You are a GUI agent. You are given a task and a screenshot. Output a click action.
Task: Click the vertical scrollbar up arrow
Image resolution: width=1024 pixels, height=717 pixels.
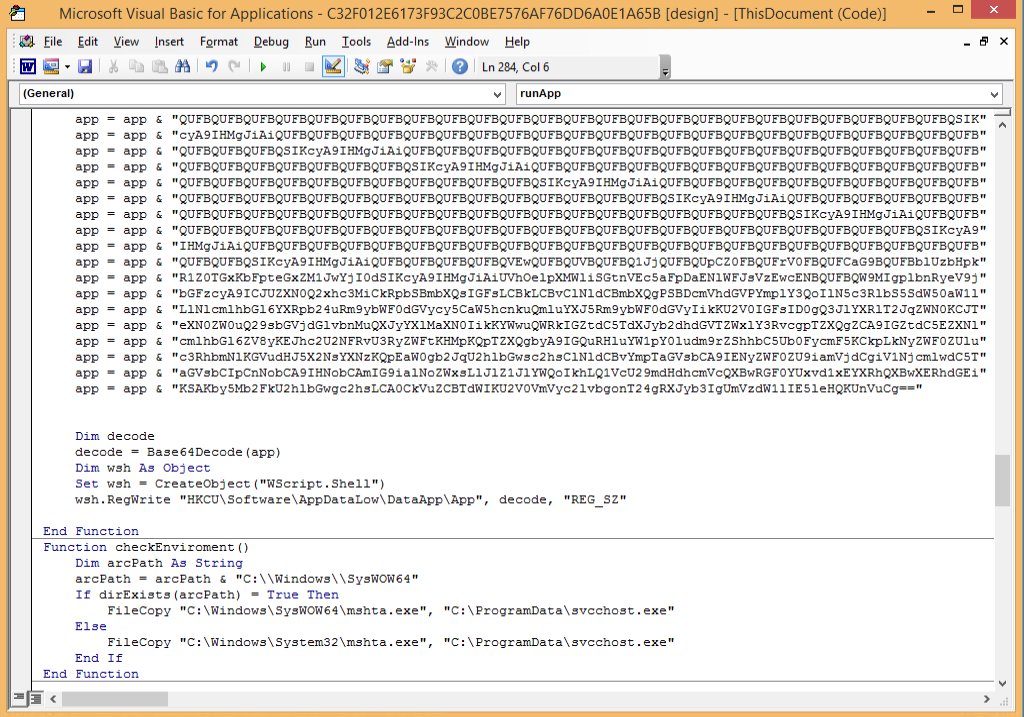coord(1002,123)
